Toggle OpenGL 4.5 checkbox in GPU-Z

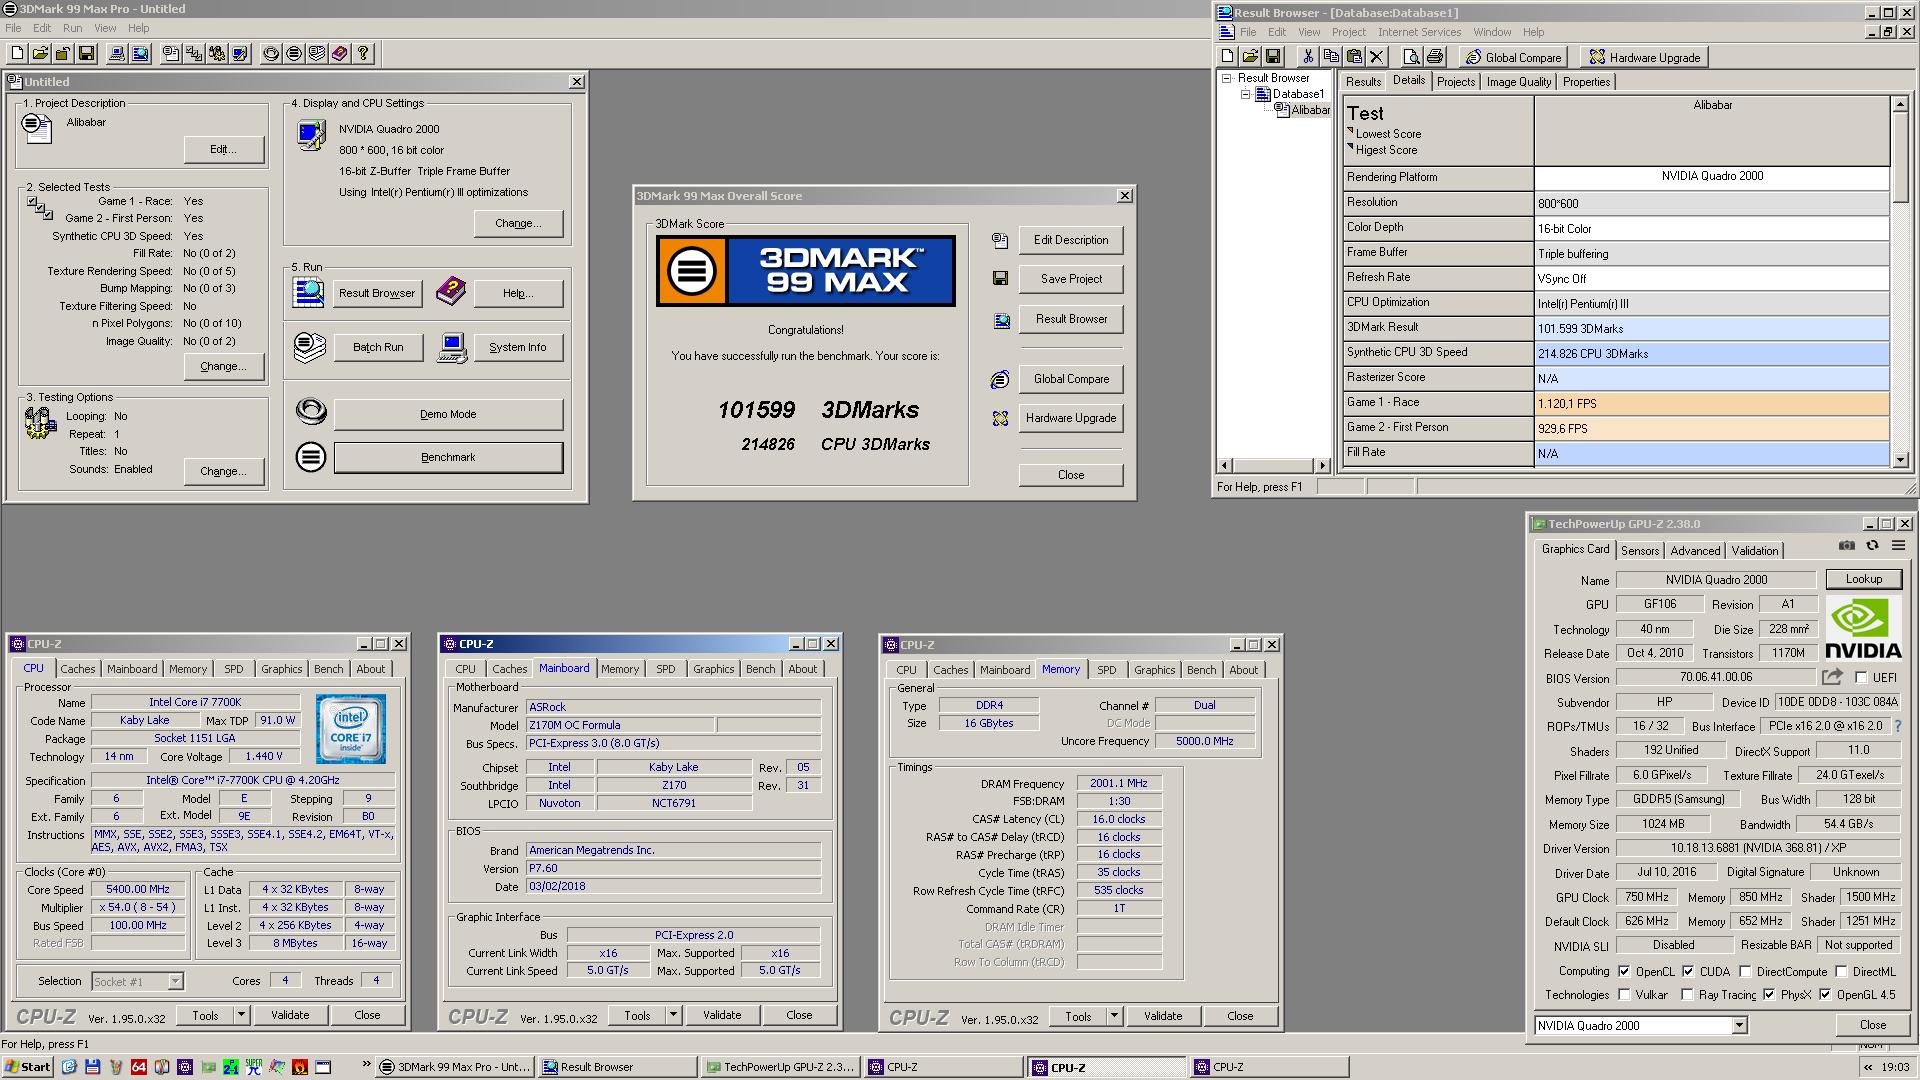click(x=1825, y=995)
